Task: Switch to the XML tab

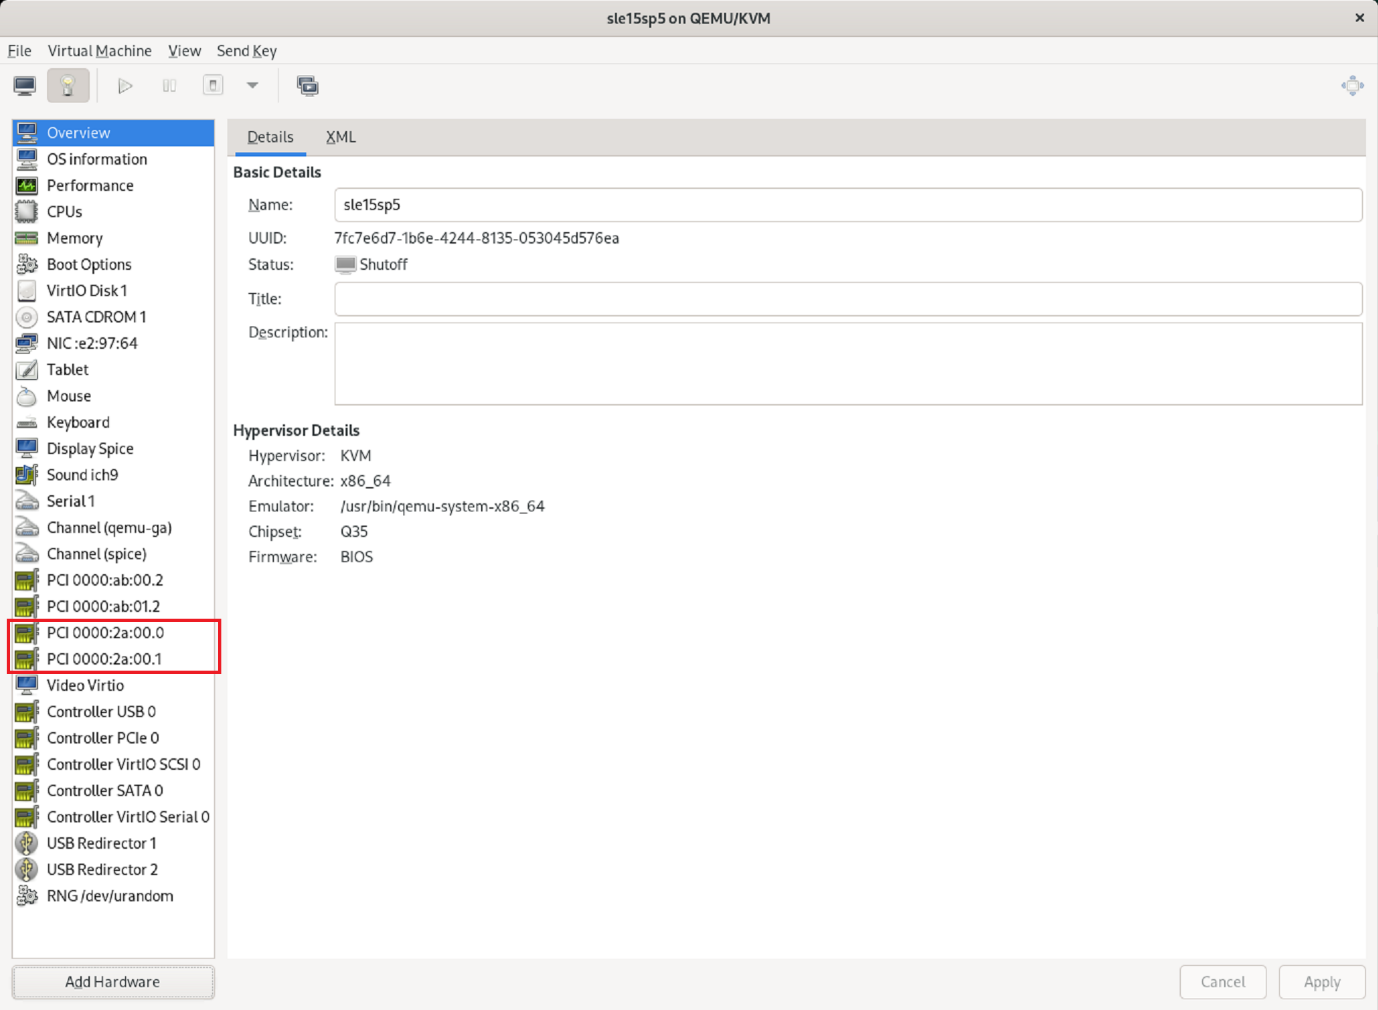Action: 341,136
